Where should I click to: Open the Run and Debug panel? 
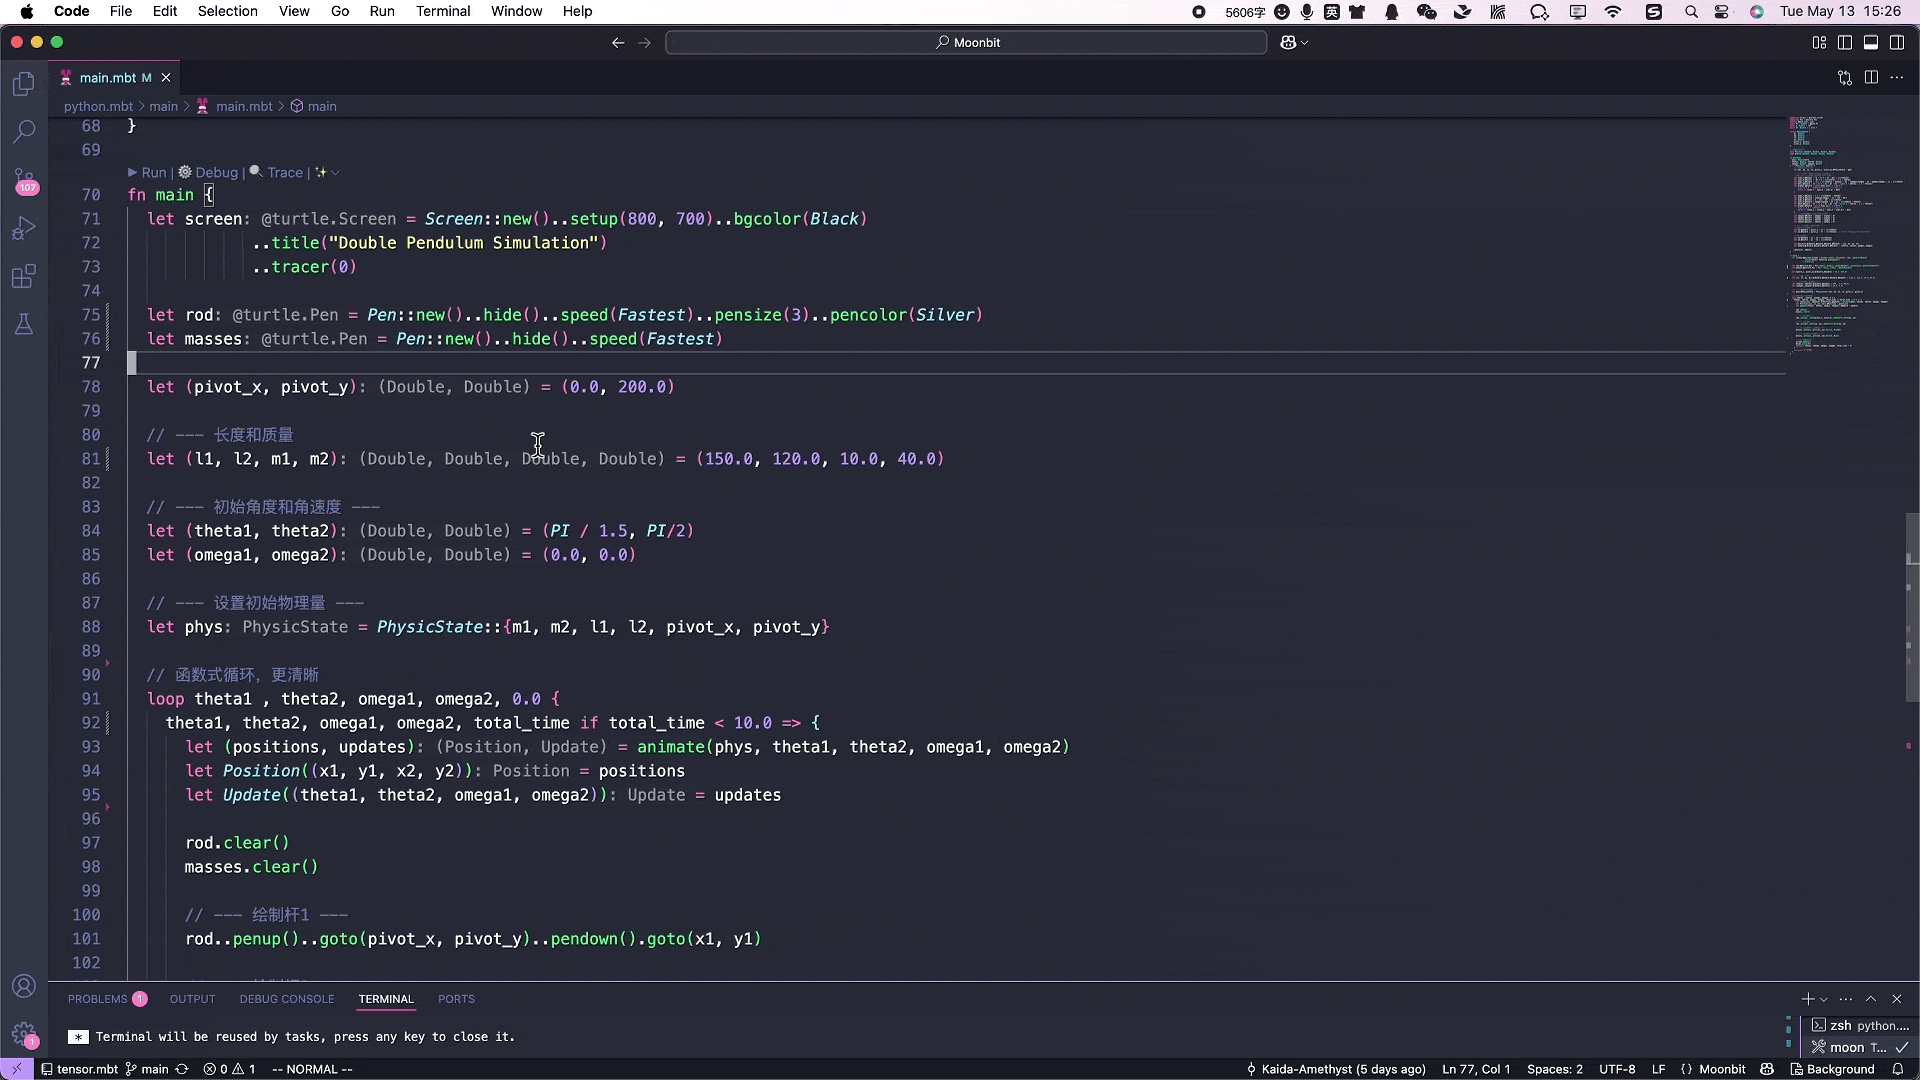(x=24, y=228)
